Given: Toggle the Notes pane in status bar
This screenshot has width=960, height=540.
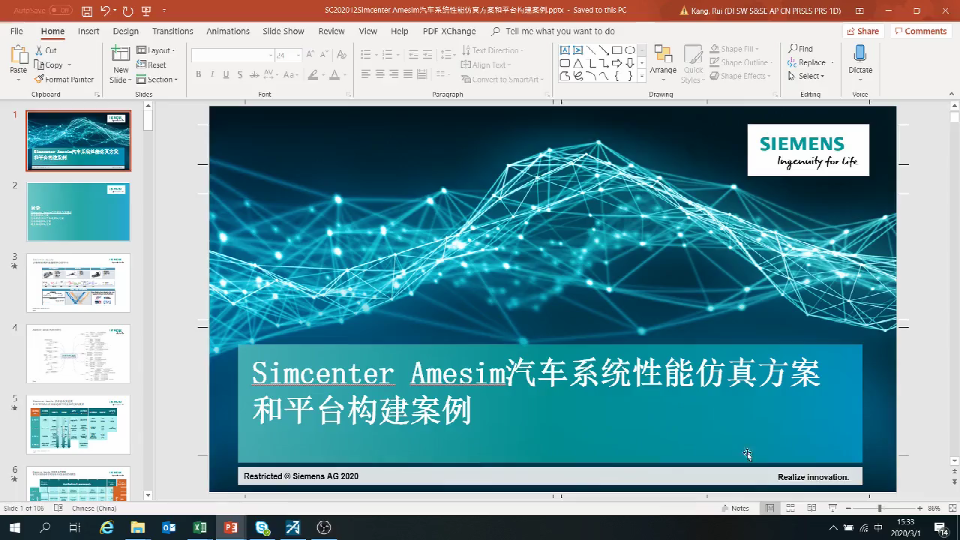Looking at the screenshot, I should [735, 508].
